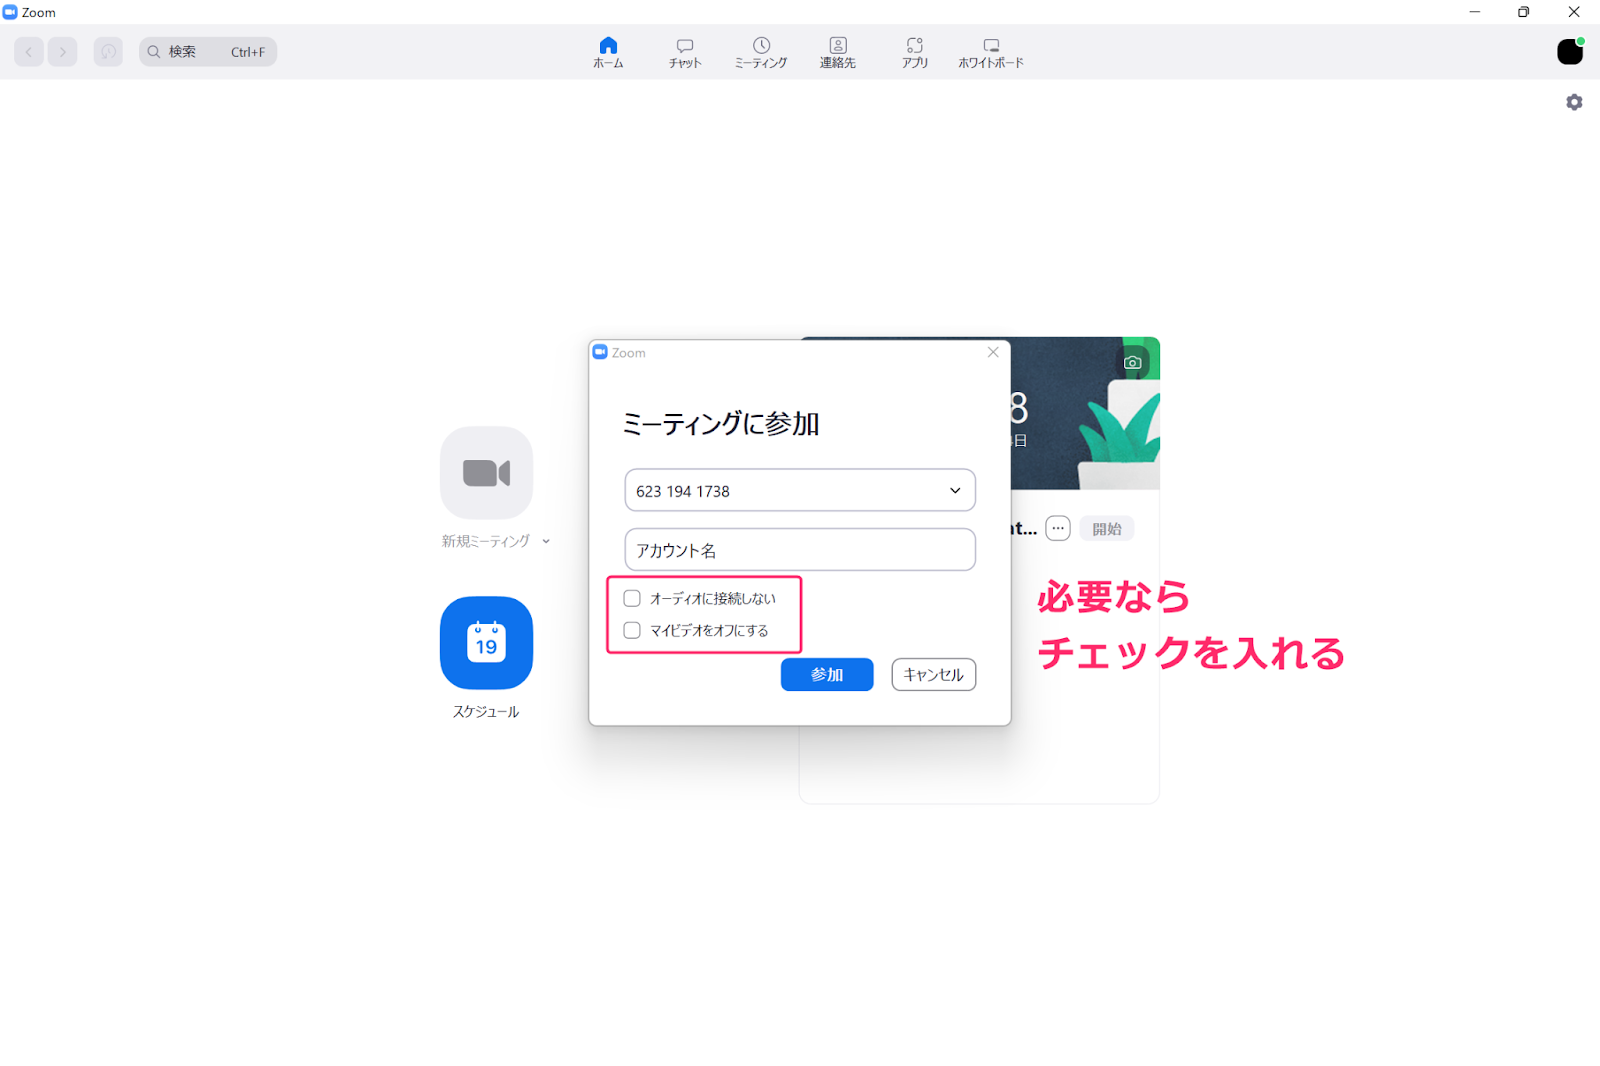
Task: Click the キャンセル button
Action: click(x=934, y=675)
